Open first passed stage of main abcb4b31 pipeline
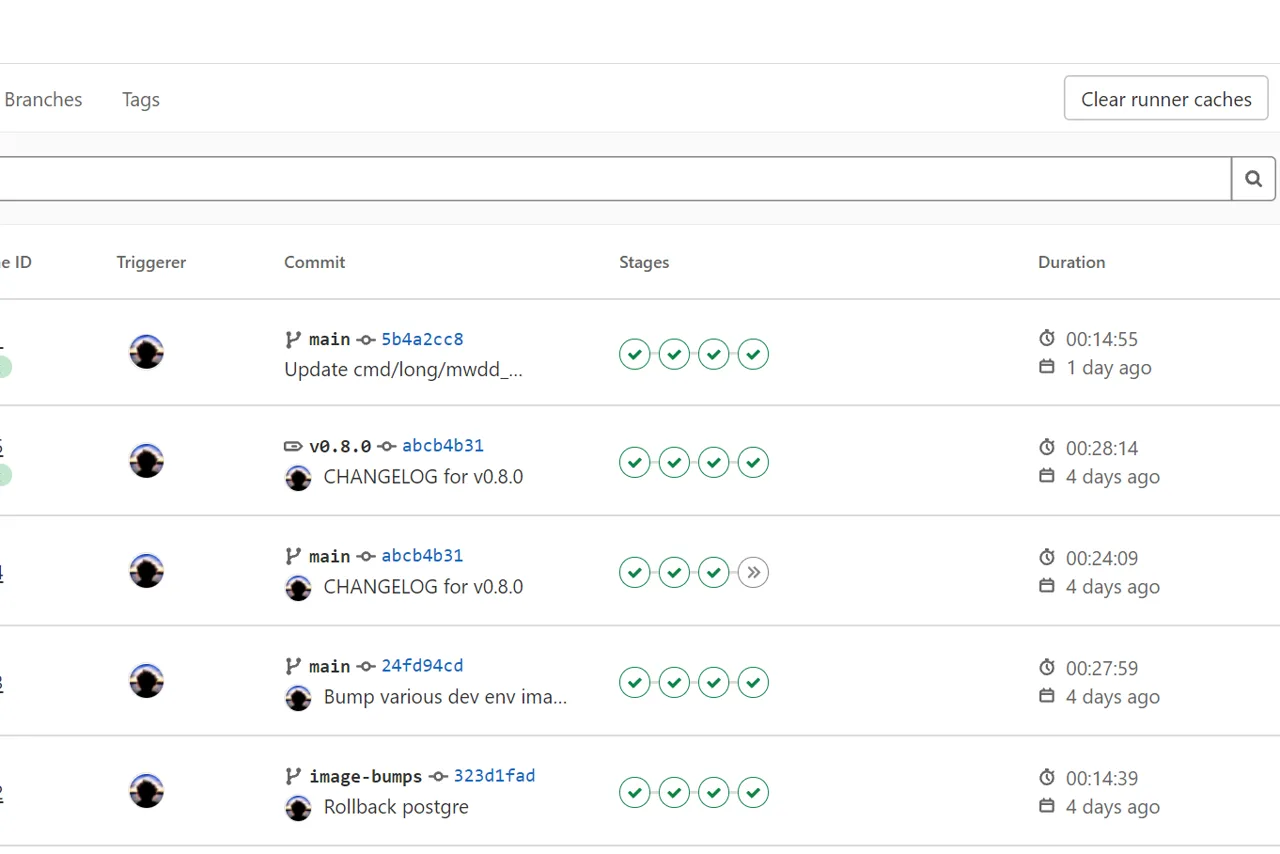The width and height of the screenshot is (1280, 854). pyautogui.click(x=635, y=573)
